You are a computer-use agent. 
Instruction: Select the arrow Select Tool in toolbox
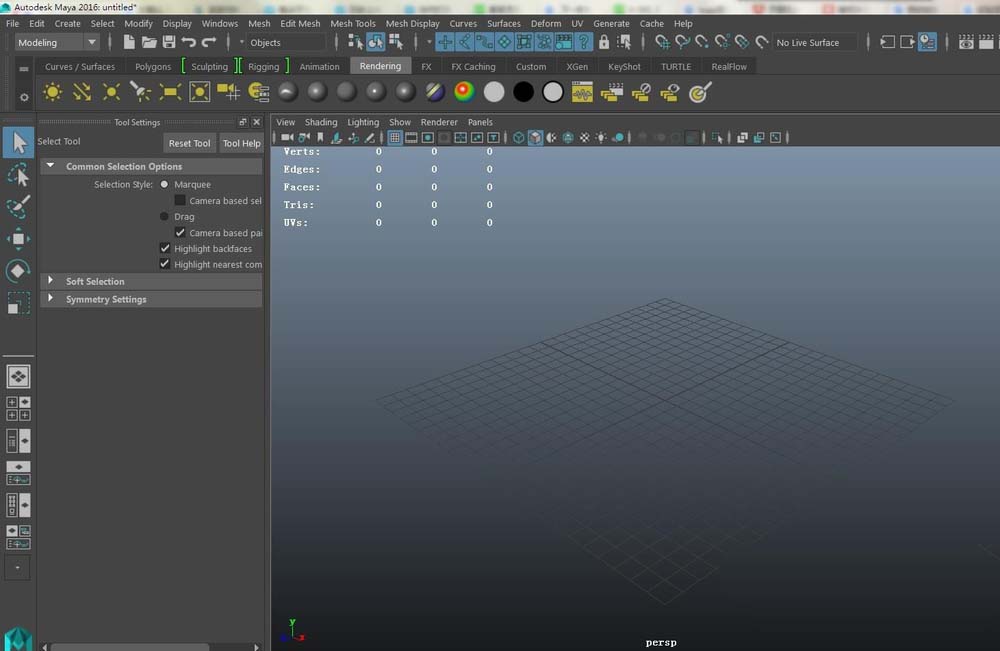click(18, 142)
